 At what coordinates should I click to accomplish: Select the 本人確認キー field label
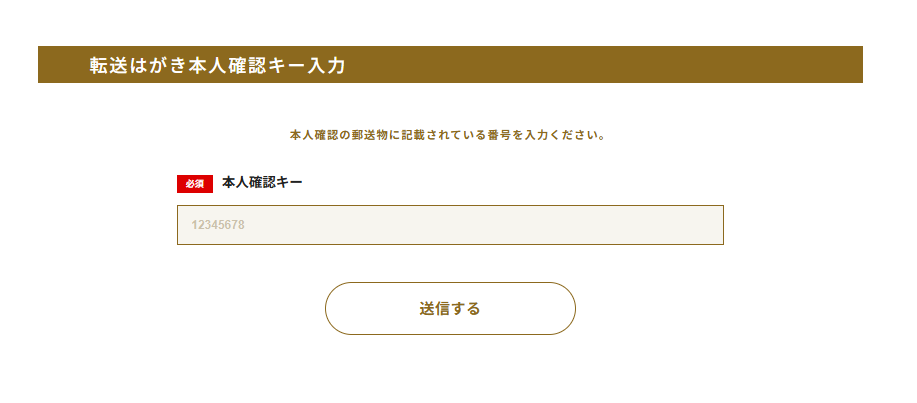[x=262, y=183]
